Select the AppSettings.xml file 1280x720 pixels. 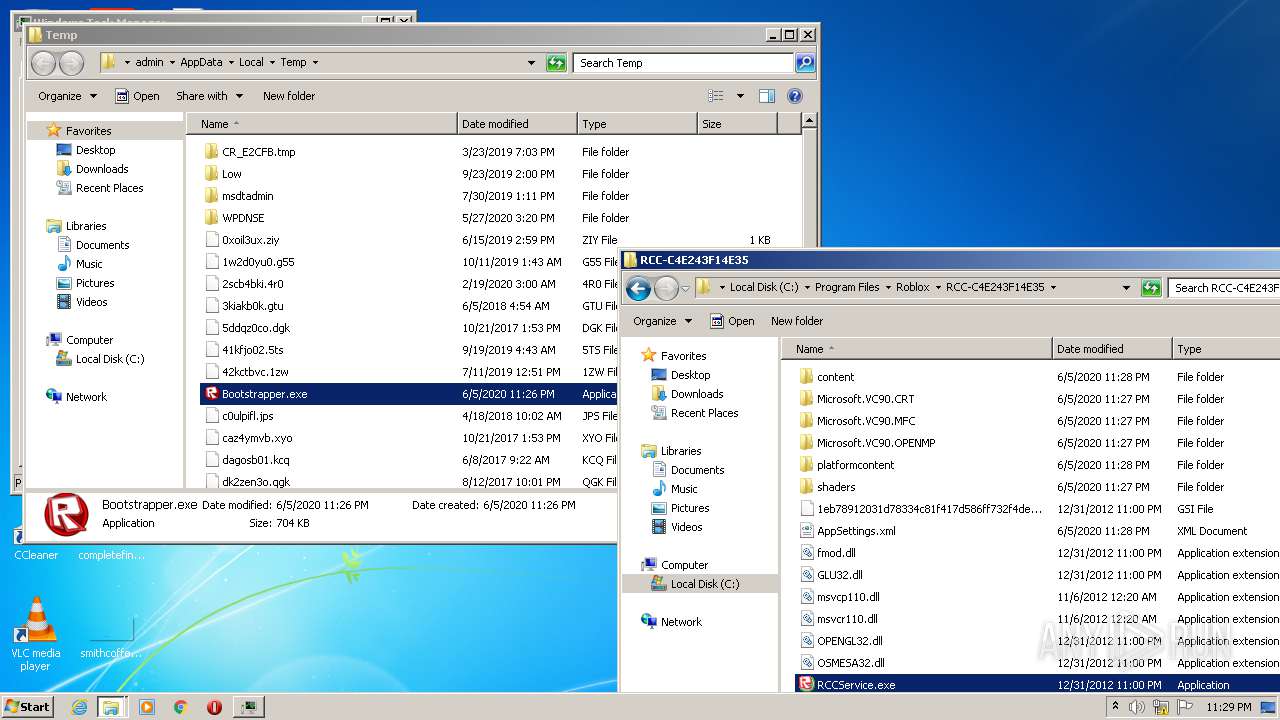856,531
